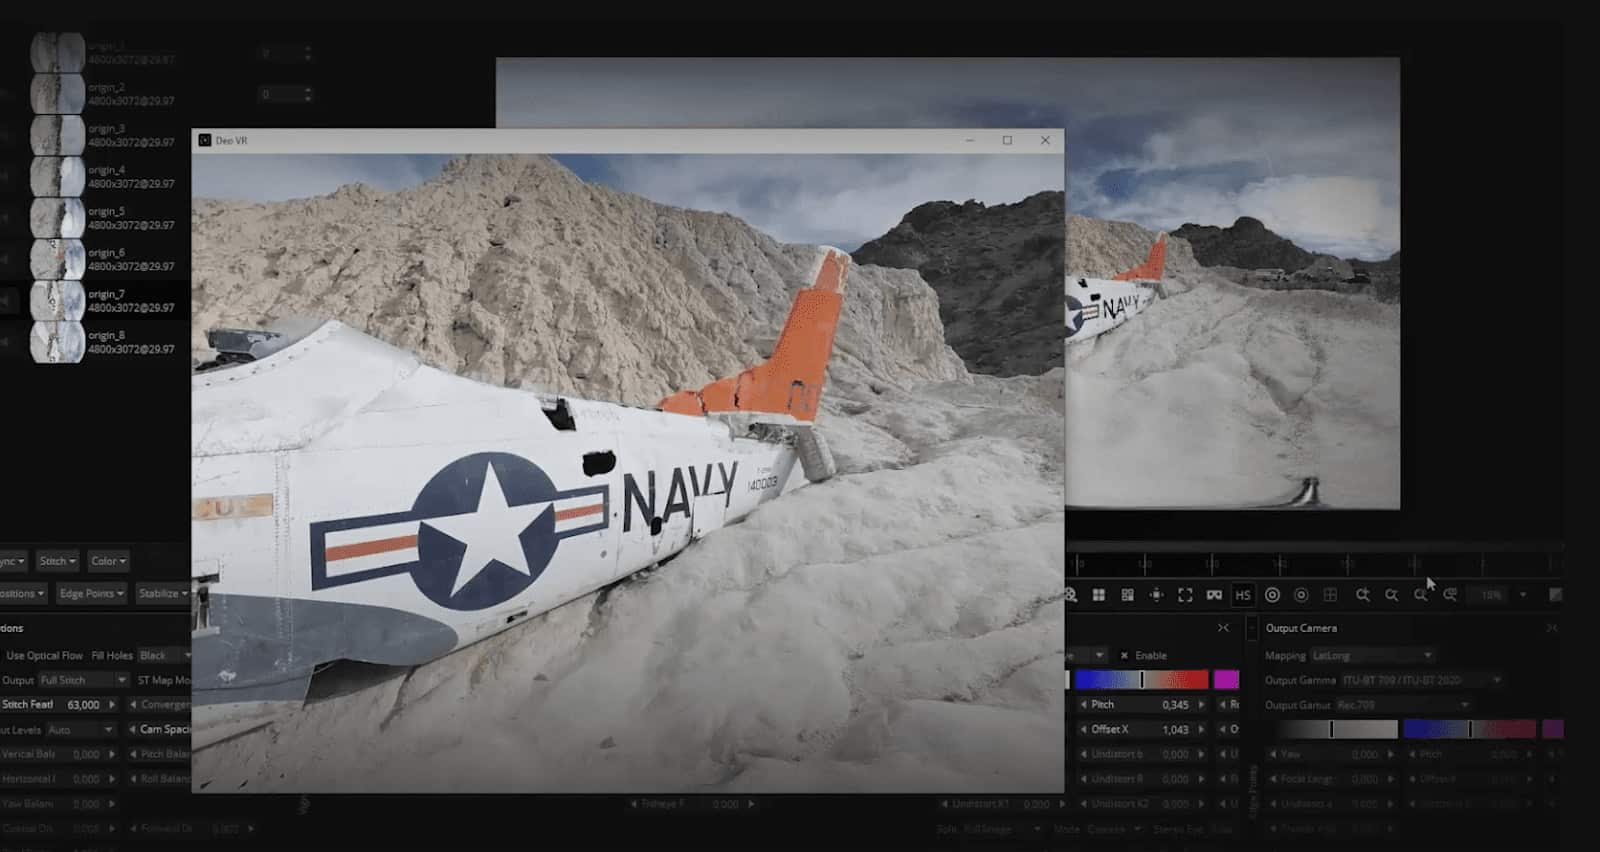Collapse the Output Camera panel

[x=1551, y=628]
